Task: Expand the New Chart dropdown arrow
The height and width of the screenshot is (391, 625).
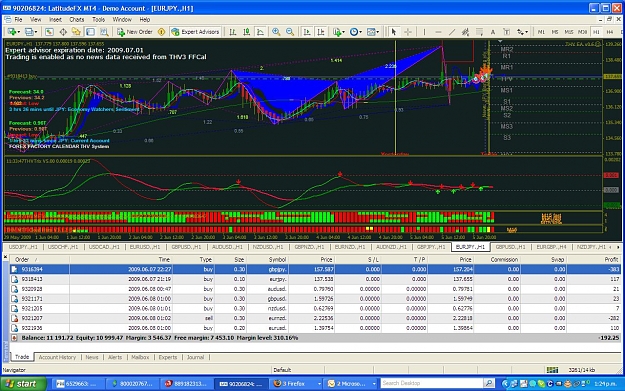Action: [x=19, y=32]
